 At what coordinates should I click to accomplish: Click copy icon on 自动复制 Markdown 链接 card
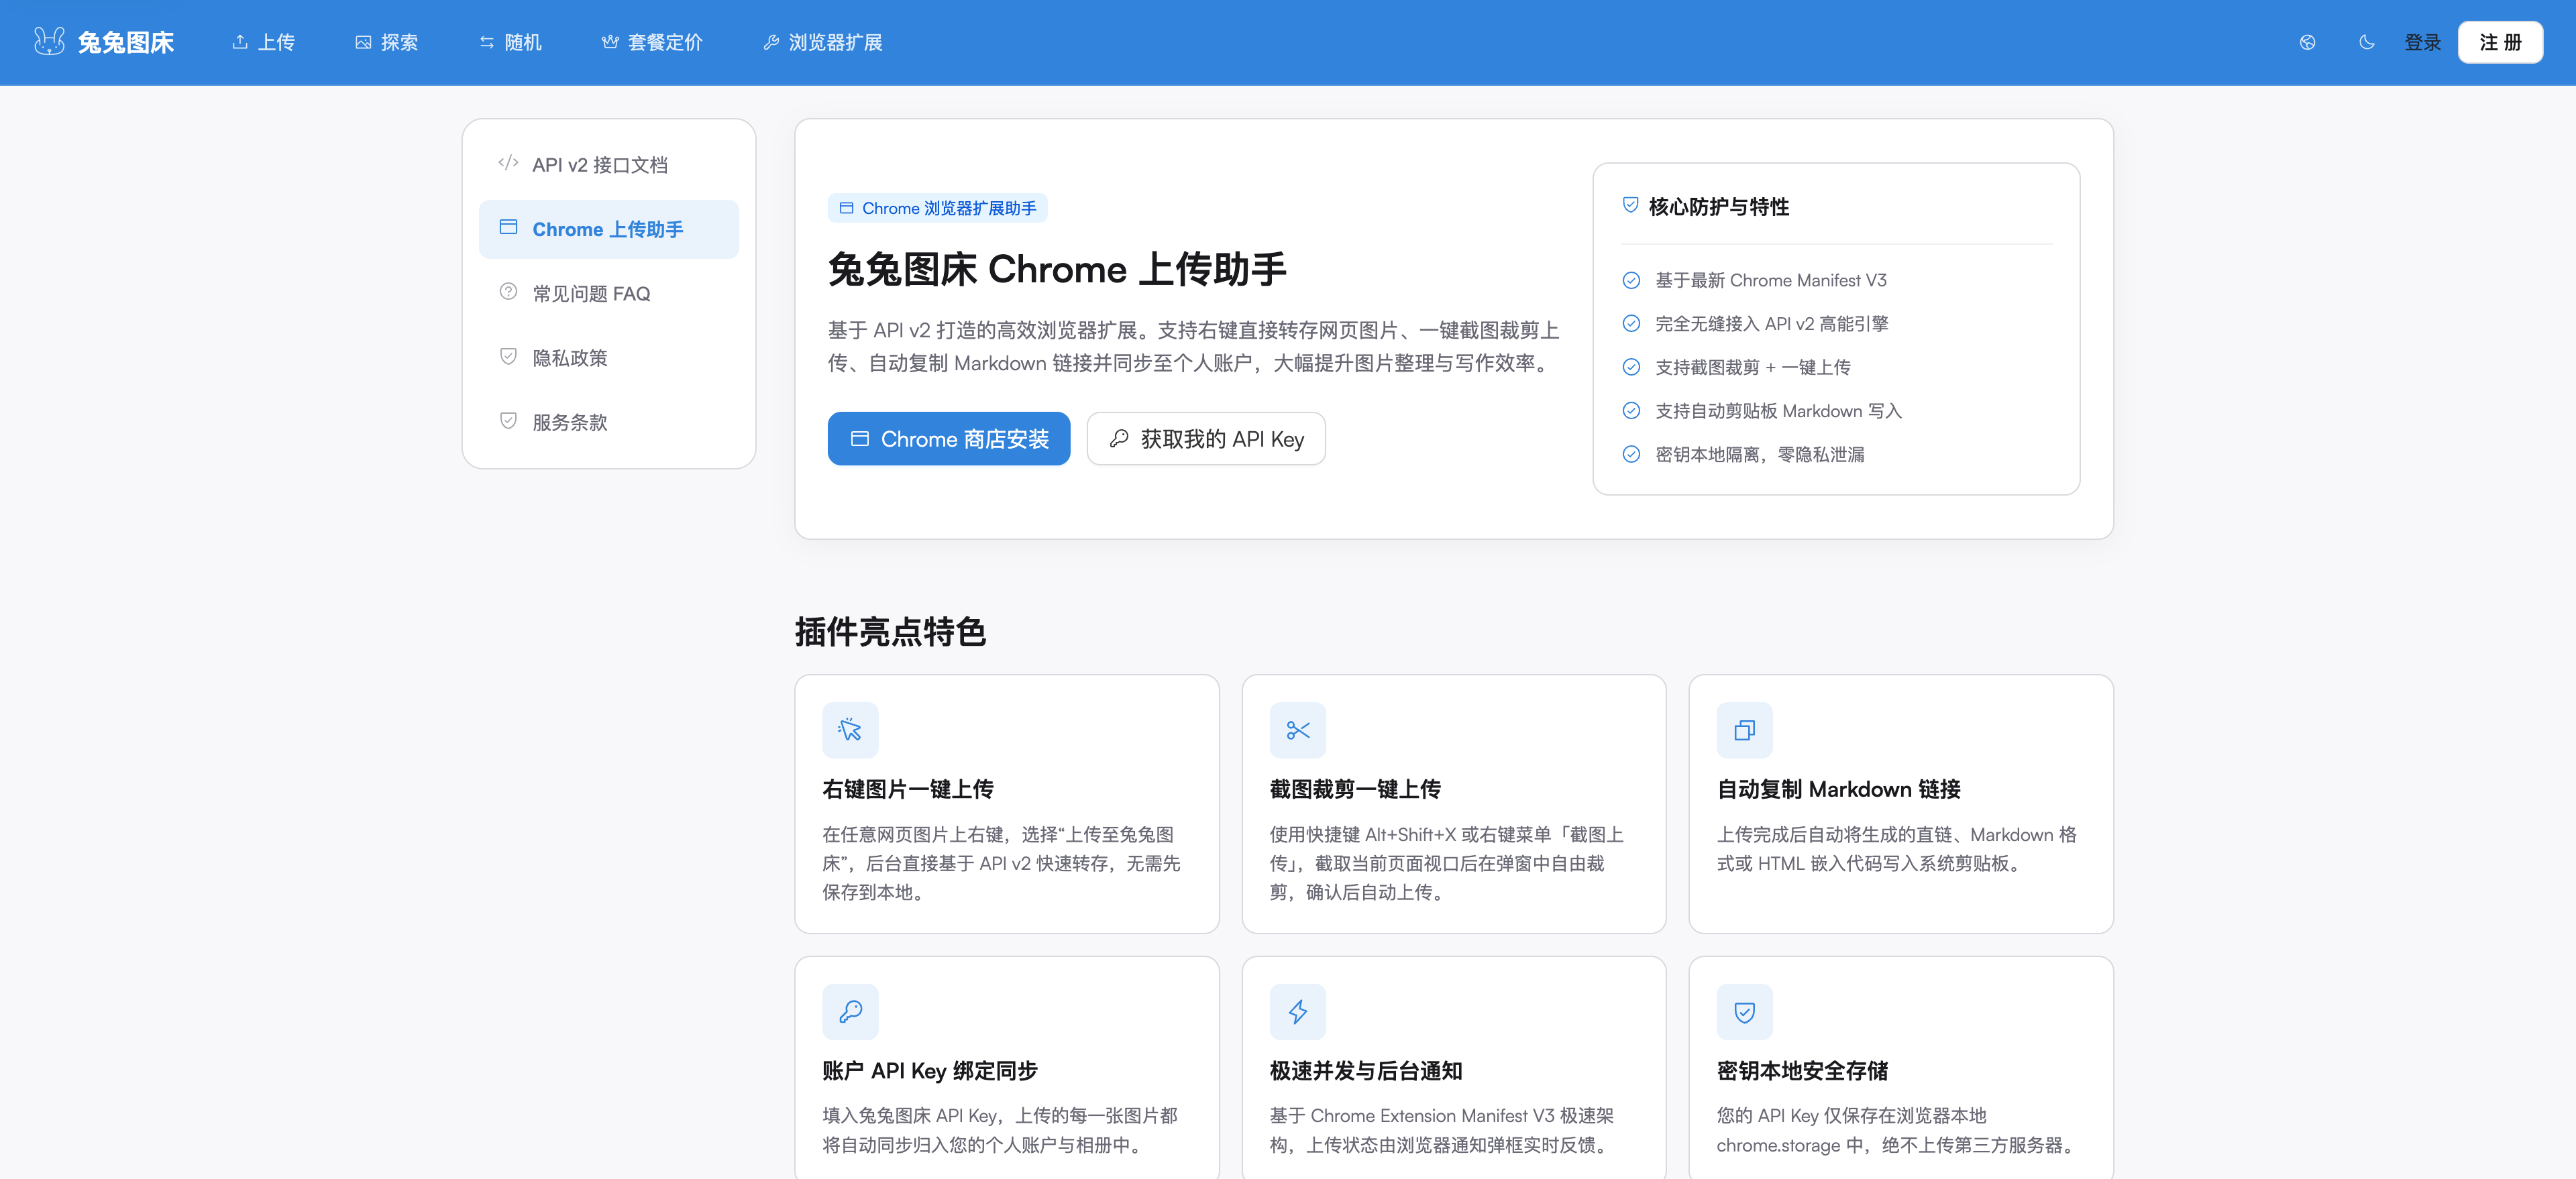[x=1744, y=730]
